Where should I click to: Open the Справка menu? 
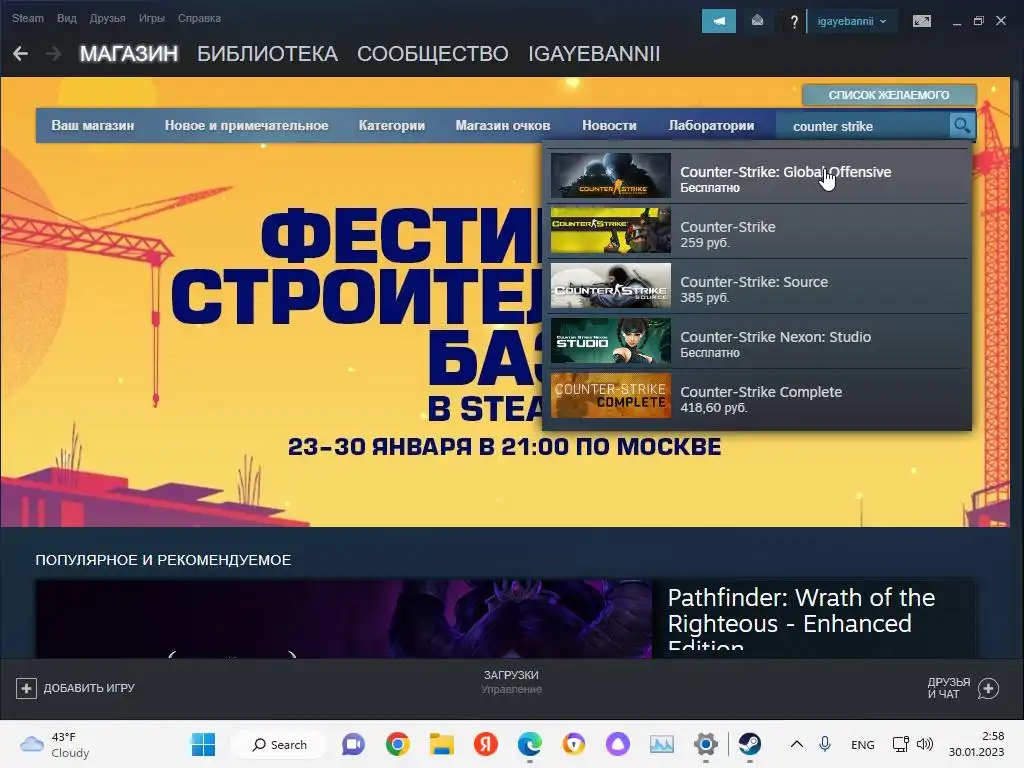point(199,18)
